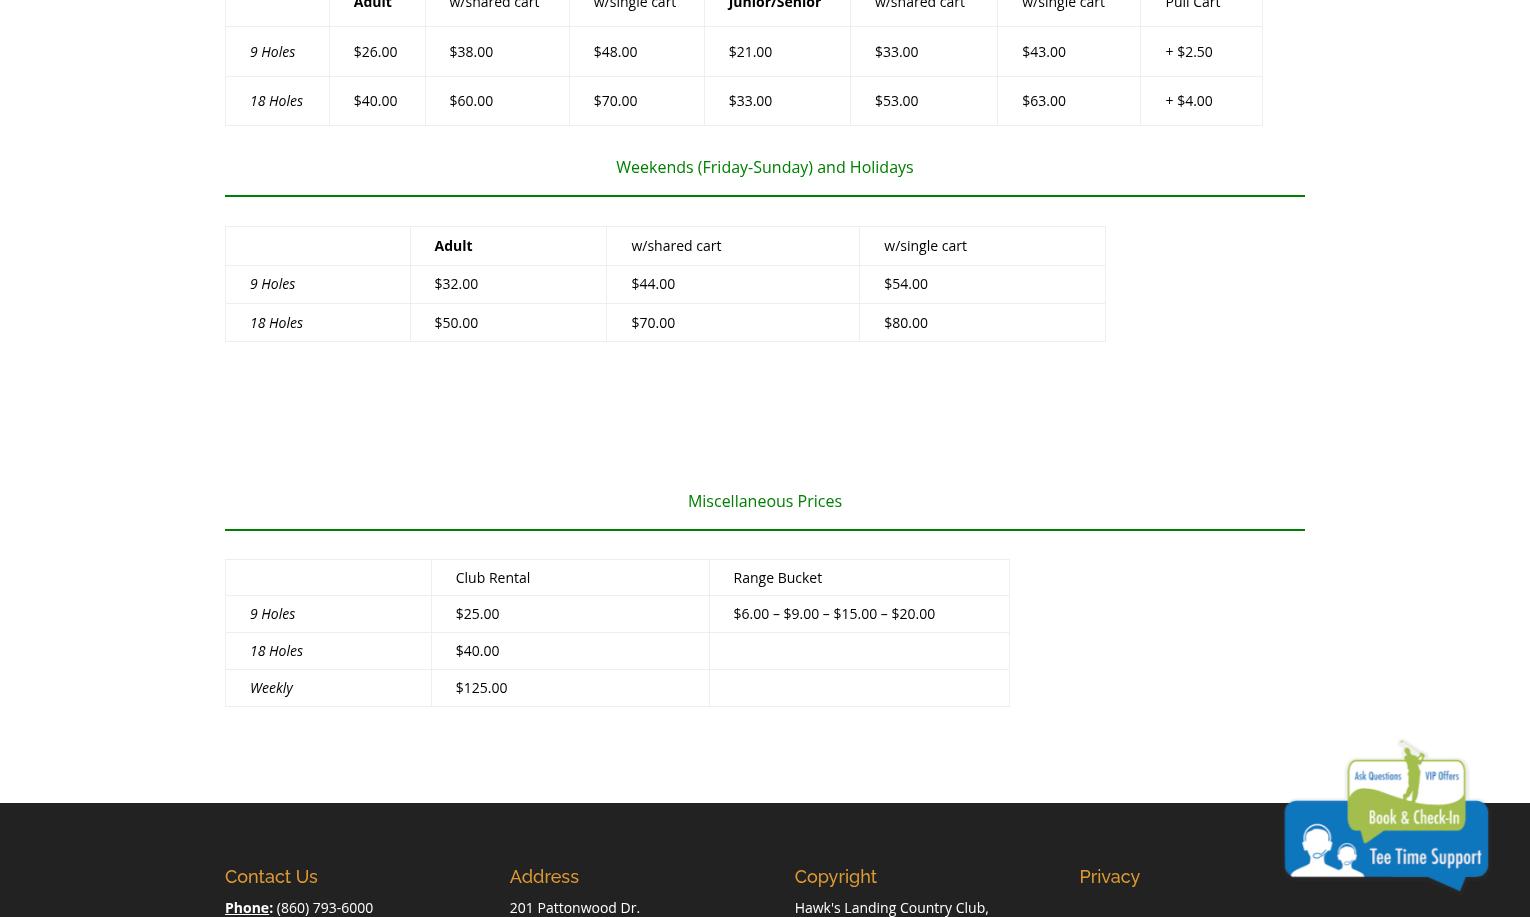Click '9 Holes' label in Miscellaneous Prices table

272,613
